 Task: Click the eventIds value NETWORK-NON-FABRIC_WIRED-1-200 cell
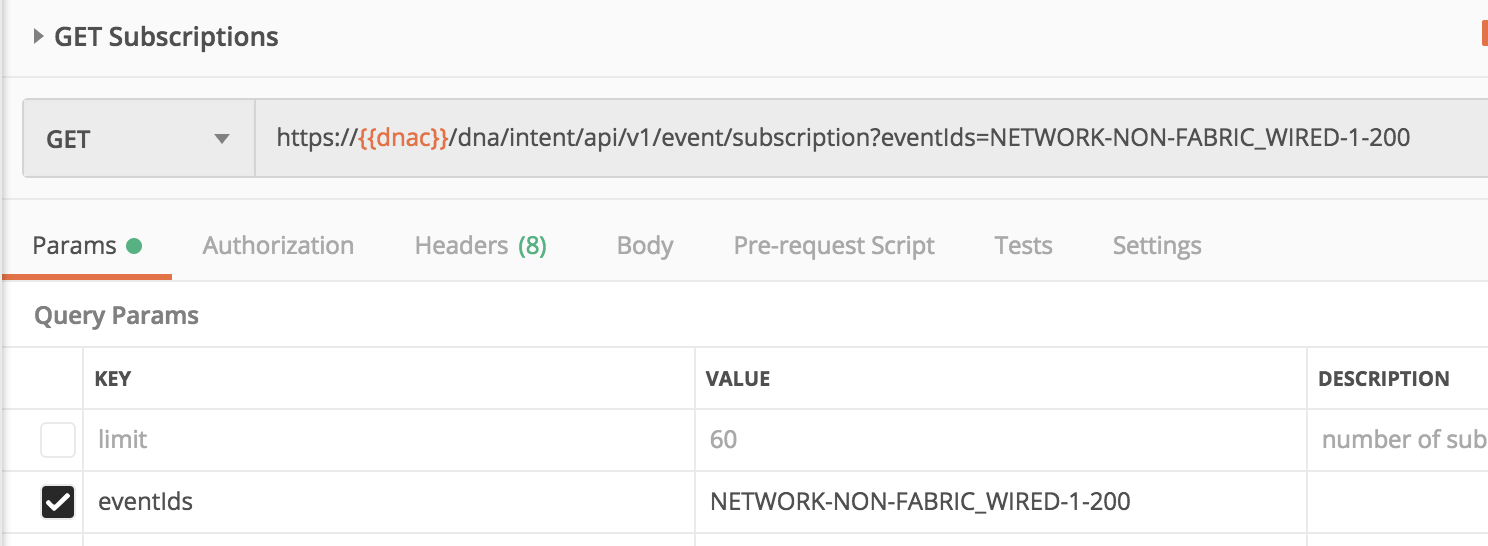(x=920, y=501)
